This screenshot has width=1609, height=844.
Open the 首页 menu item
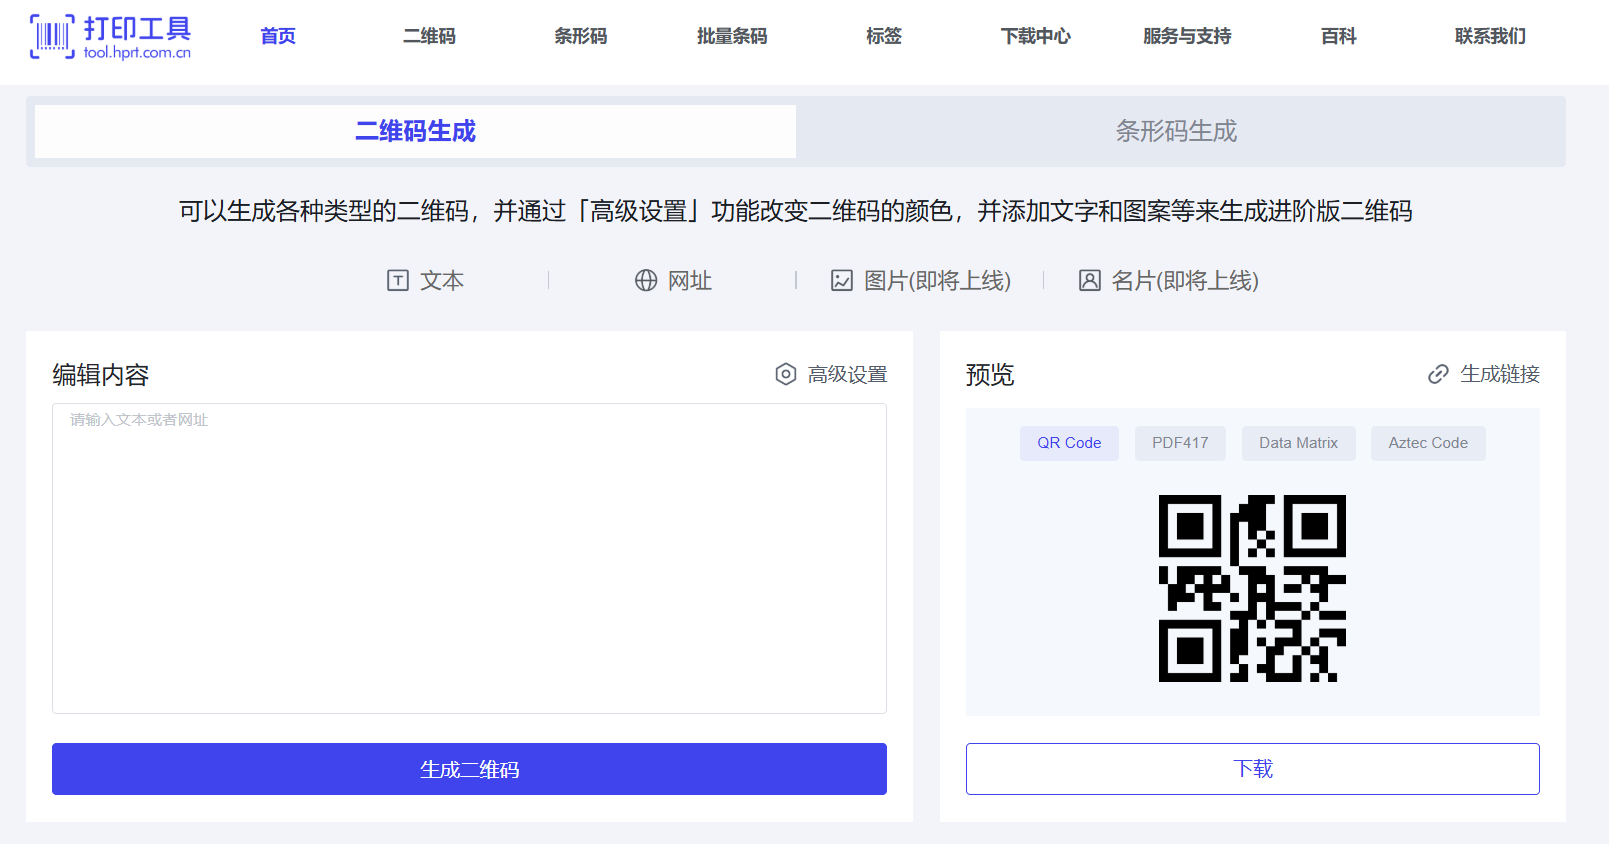(278, 36)
